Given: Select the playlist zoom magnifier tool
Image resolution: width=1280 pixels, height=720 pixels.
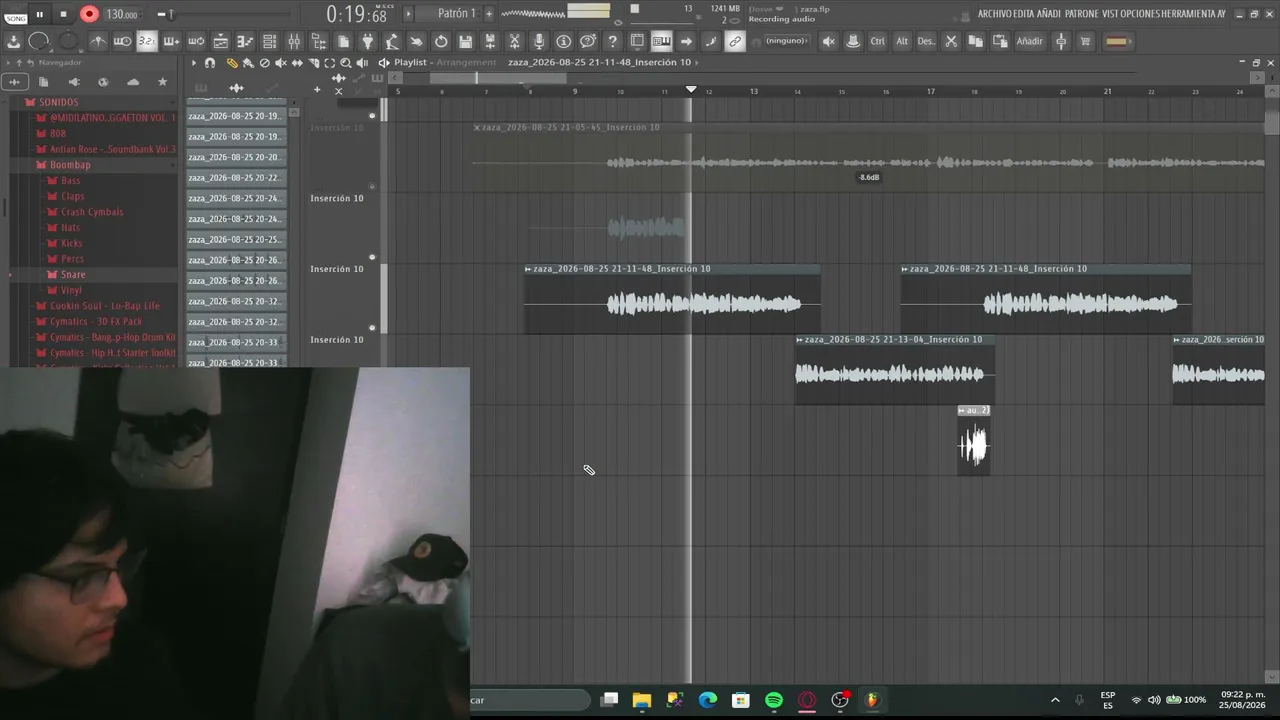Looking at the screenshot, I should pyautogui.click(x=345, y=63).
